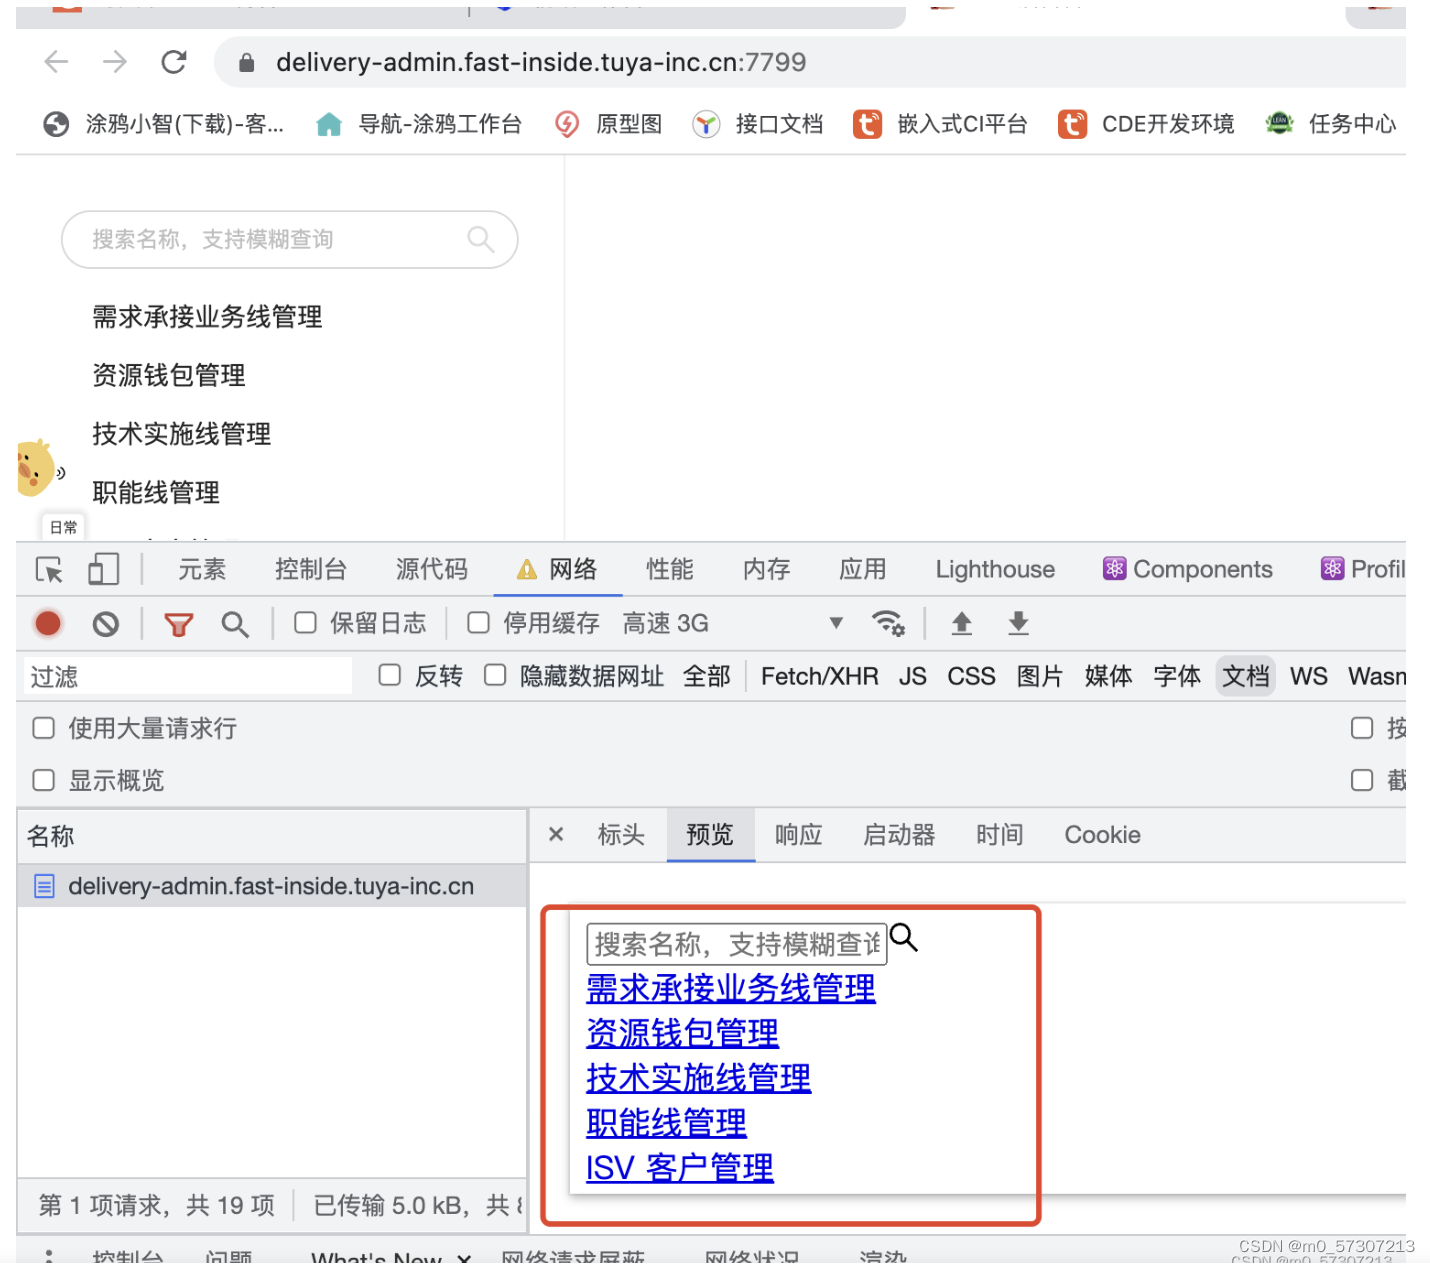Toggle the device toolbar icon
1430x1264 pixels.
click(x=103, y=570)
